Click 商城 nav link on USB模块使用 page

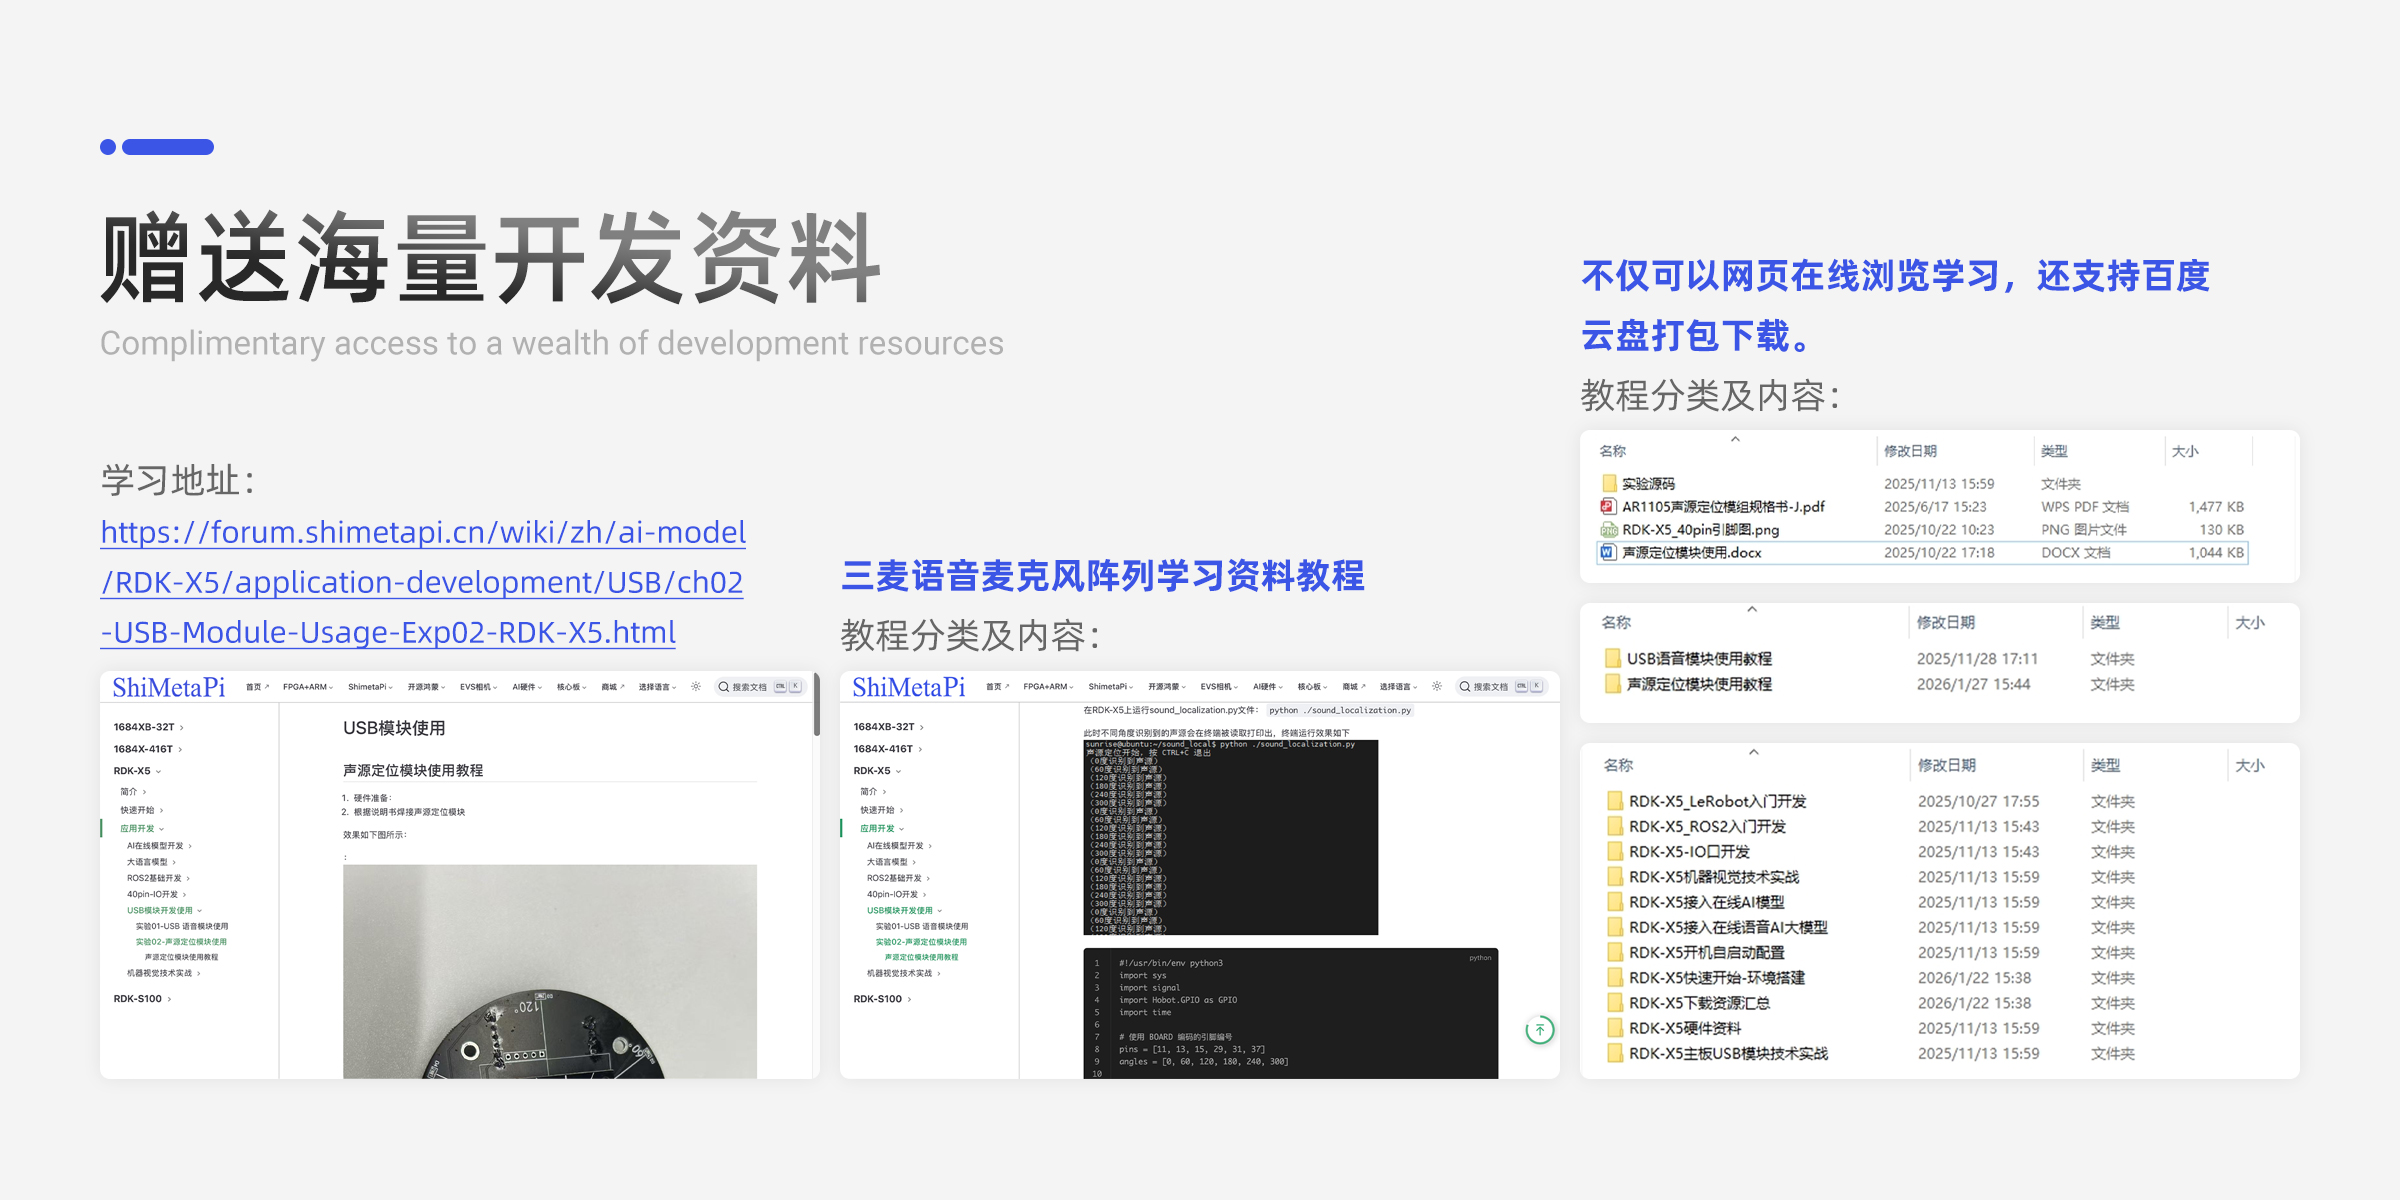(x=612, y=687)
